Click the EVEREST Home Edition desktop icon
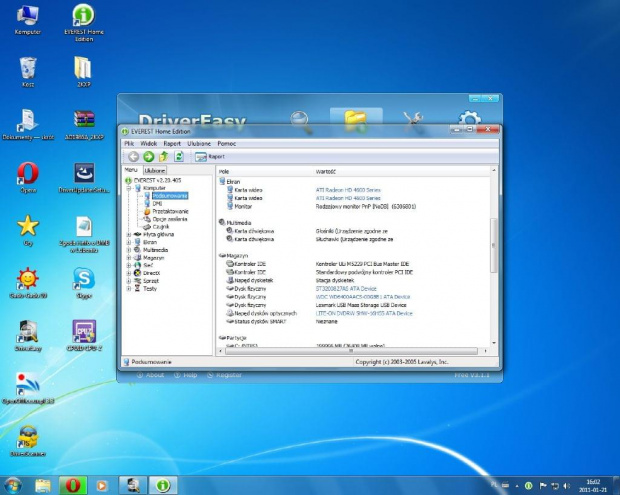The height and width of the screenshot is (495, 620). [84, 23]
